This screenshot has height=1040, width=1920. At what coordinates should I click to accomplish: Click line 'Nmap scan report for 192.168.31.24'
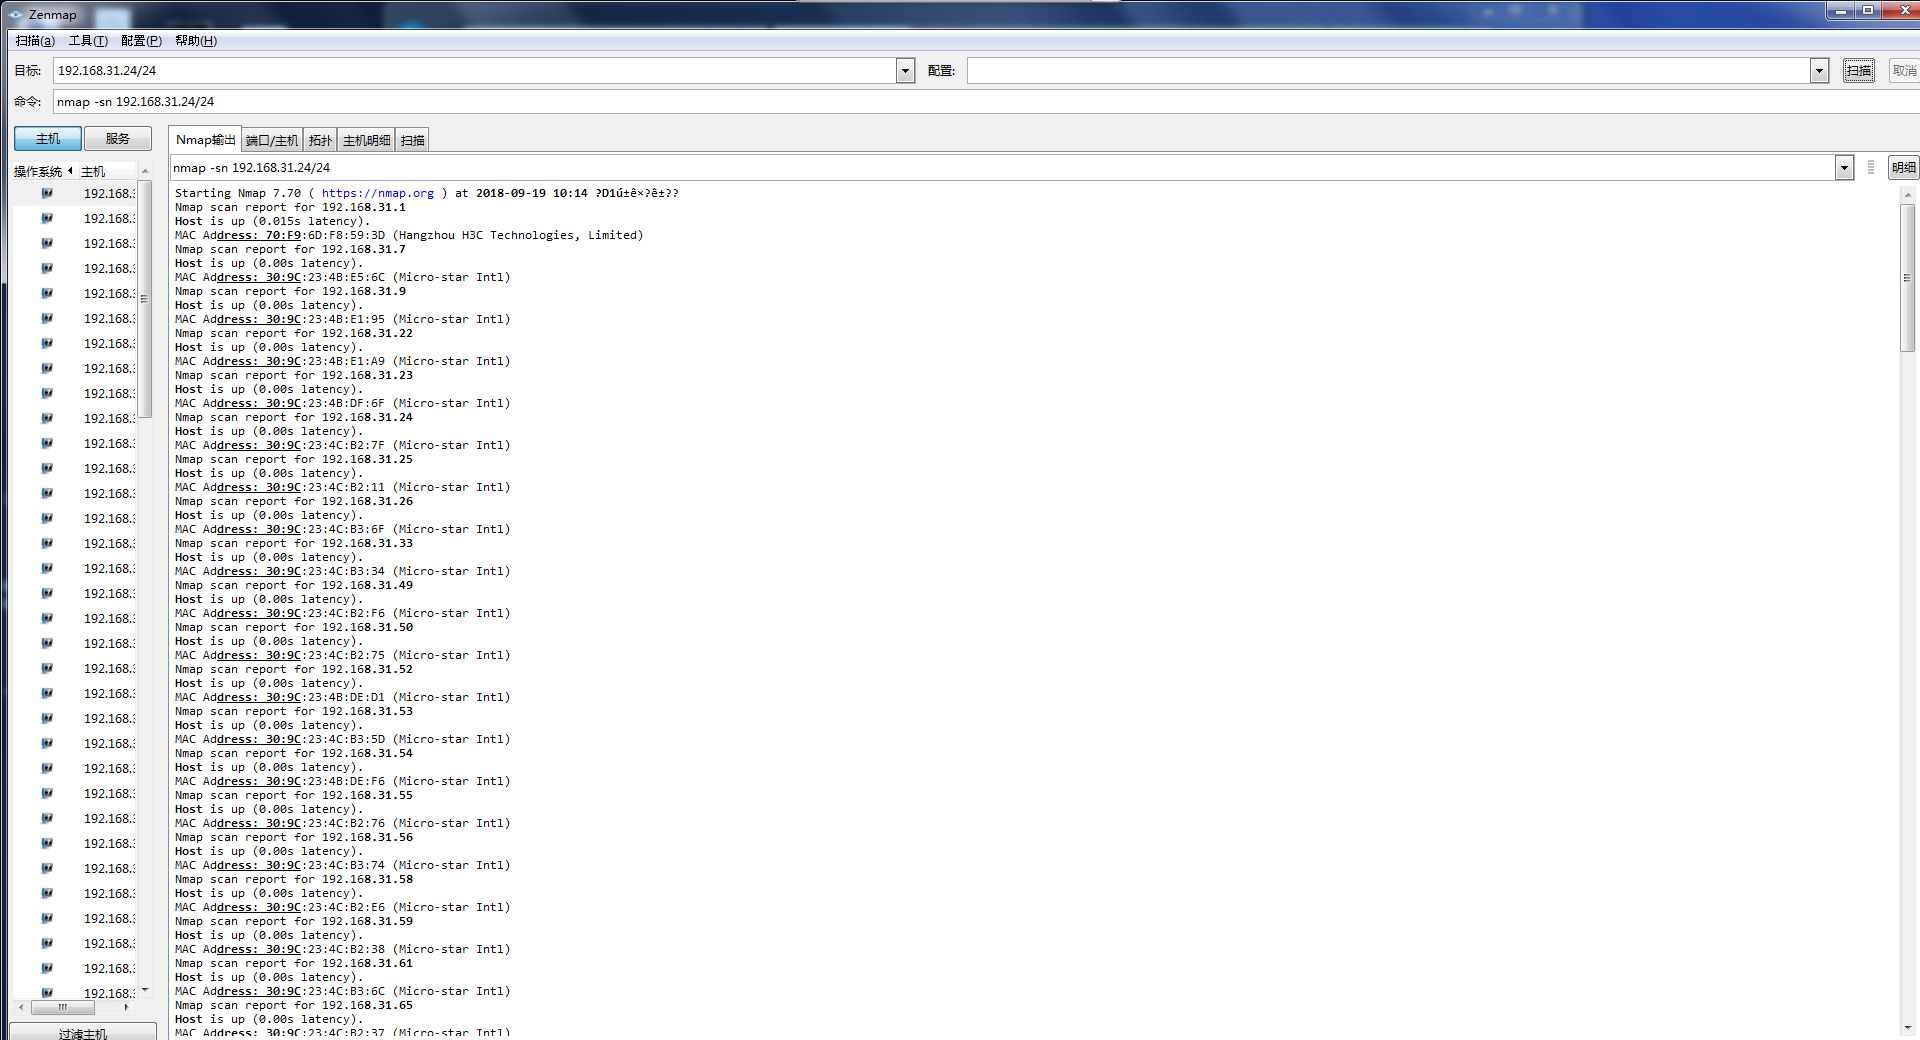tap(294, 418)
